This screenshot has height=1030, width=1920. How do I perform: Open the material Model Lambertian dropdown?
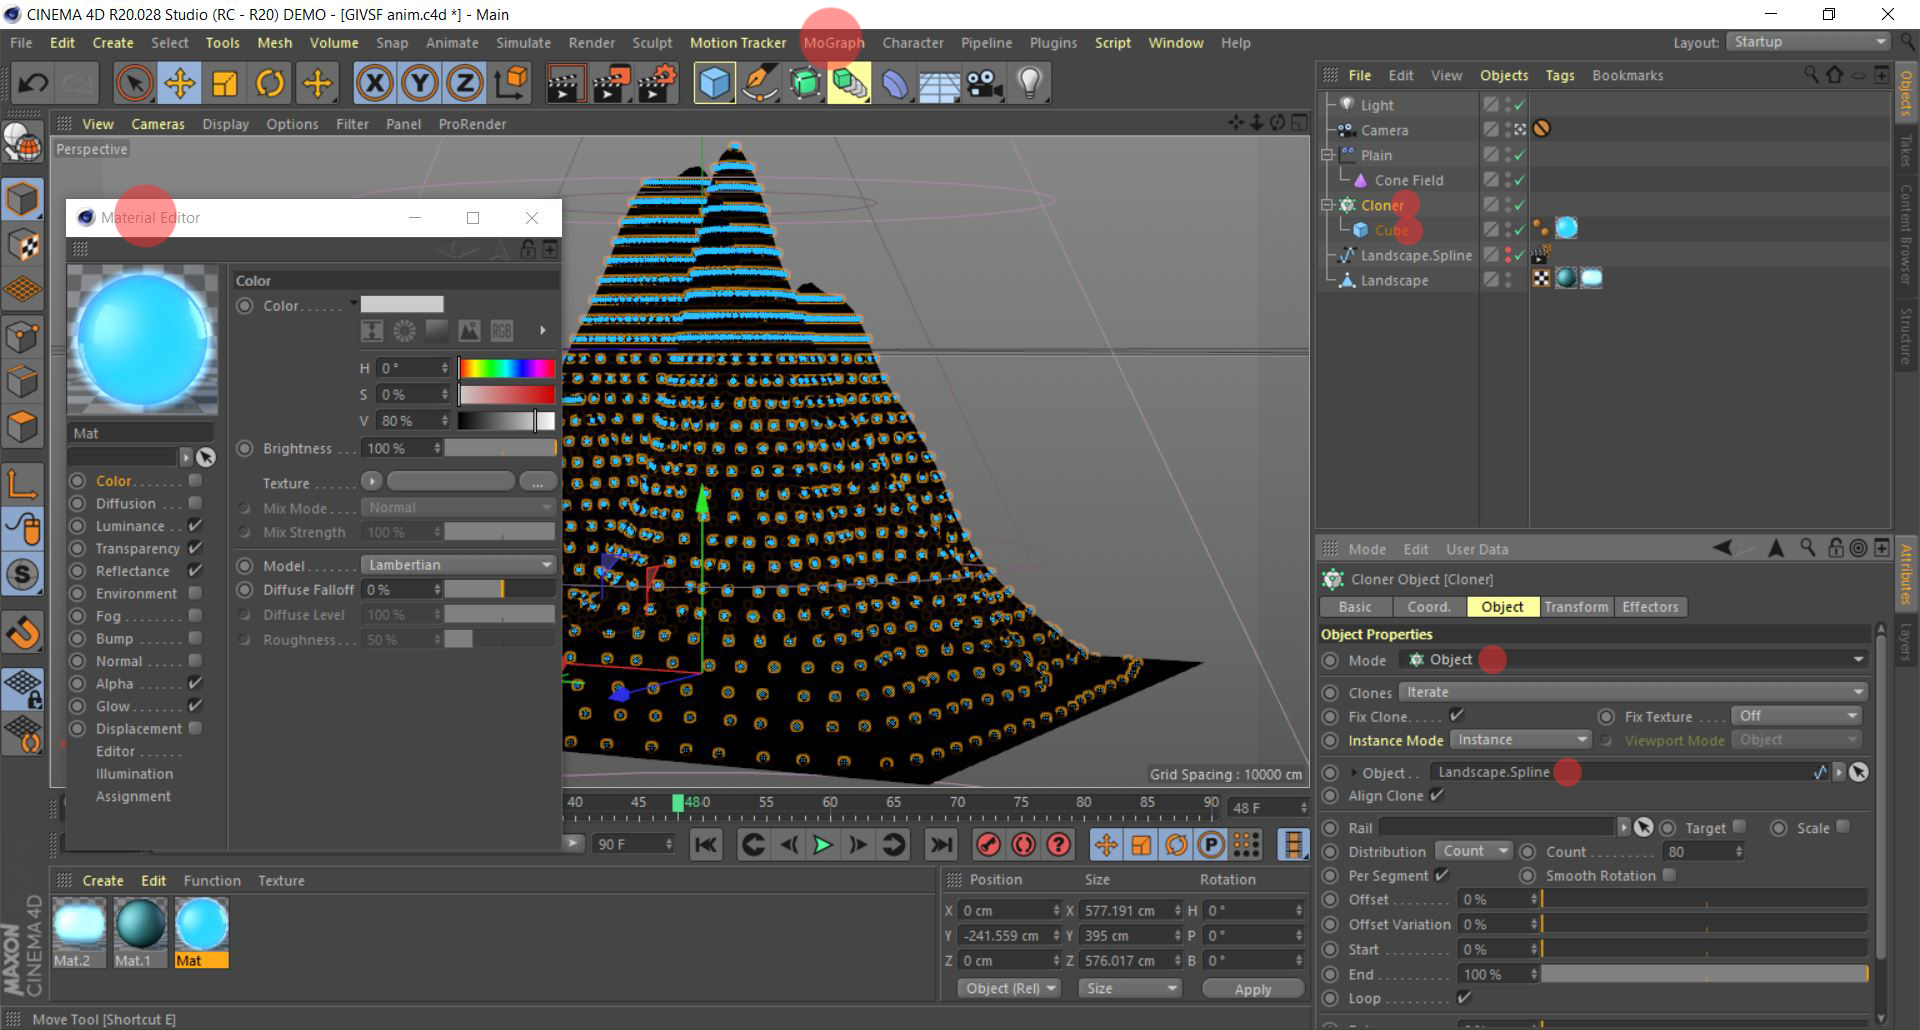pos(458,565)
